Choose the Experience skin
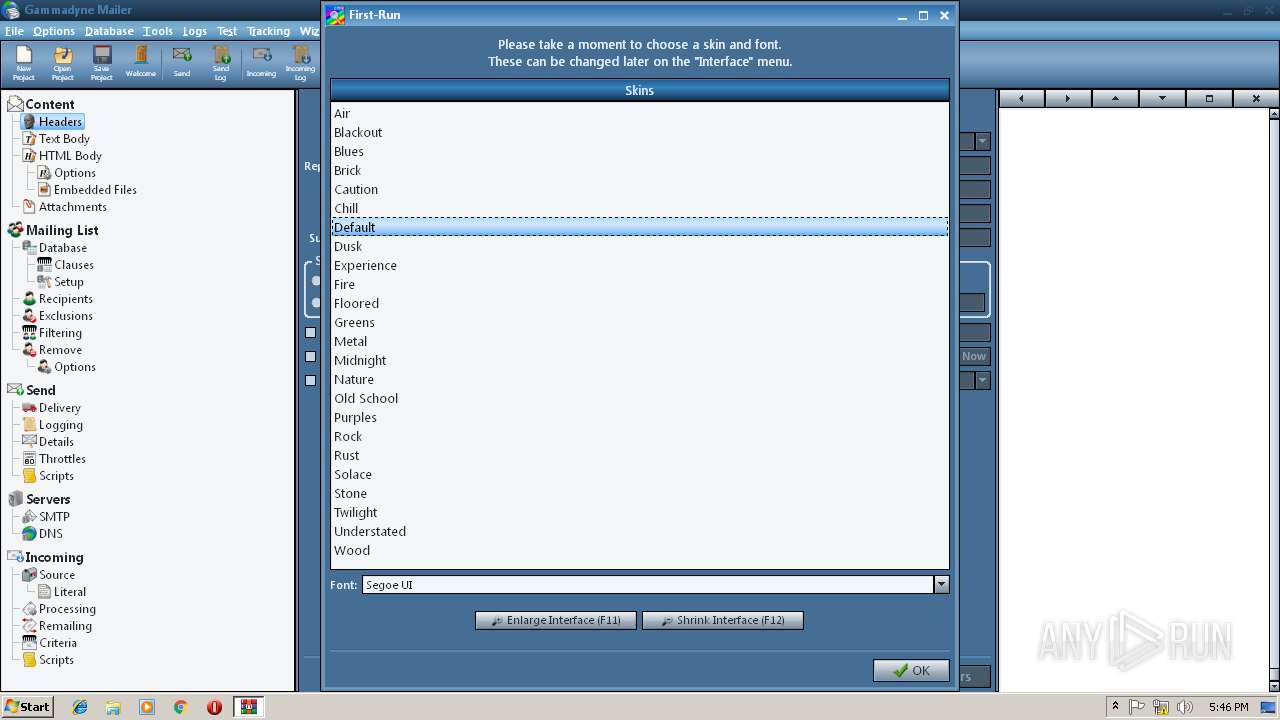 pos(640,266)
